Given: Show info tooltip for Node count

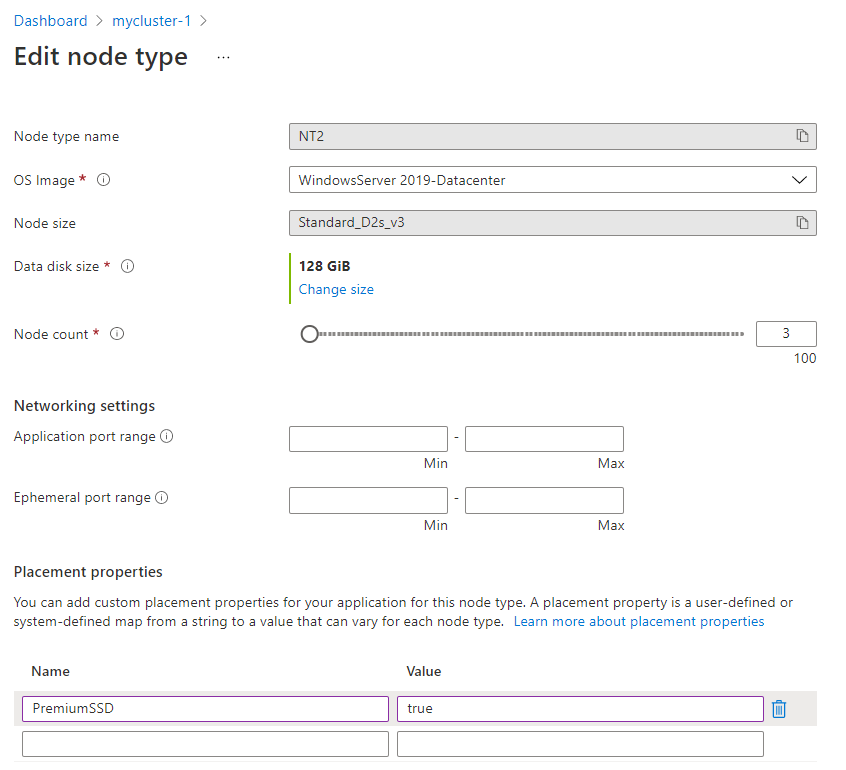Looking at the screenshot, I should click(117, 335).
